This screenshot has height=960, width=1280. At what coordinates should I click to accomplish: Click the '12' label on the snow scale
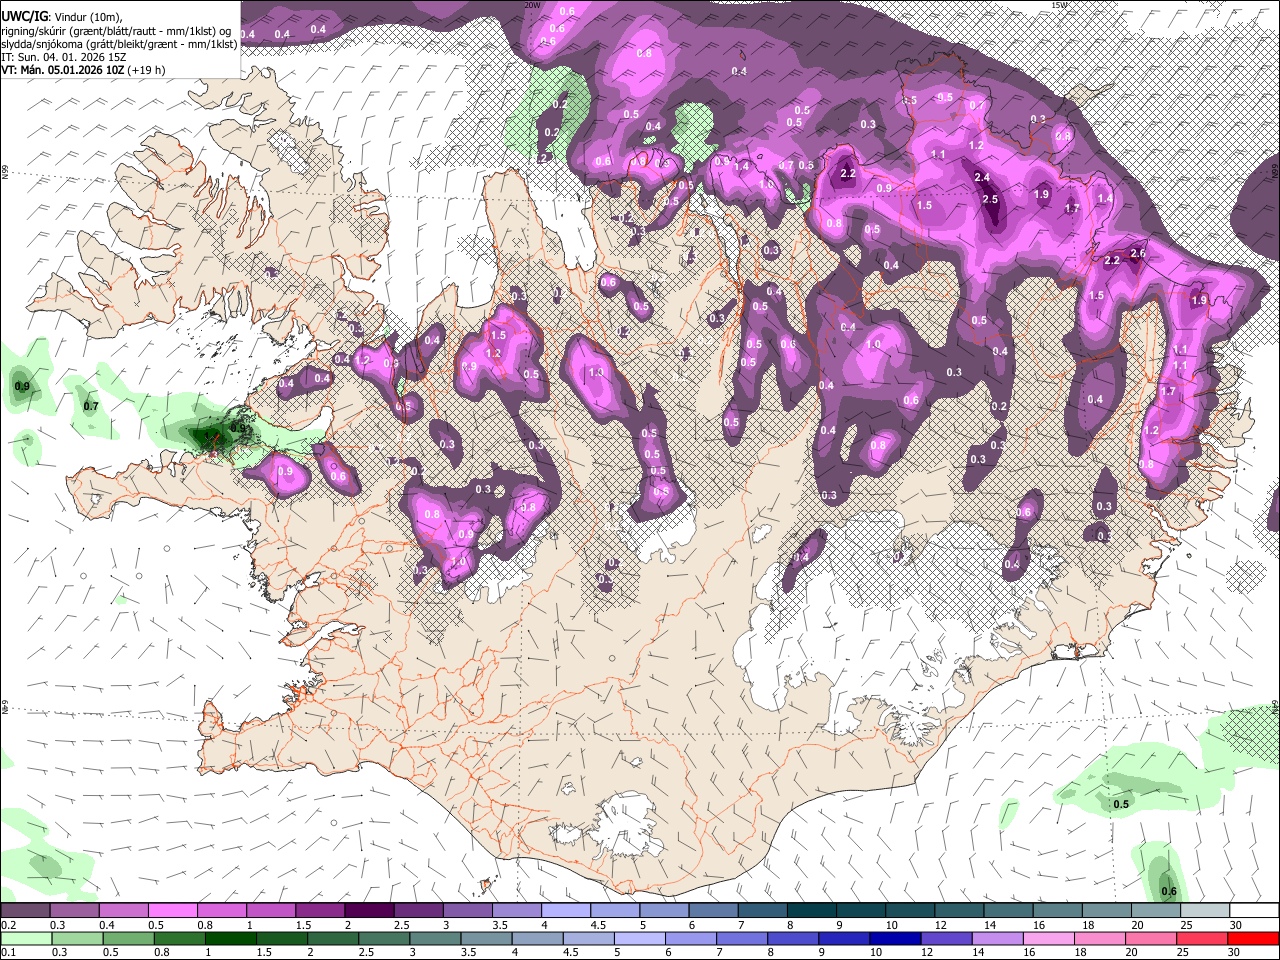[941, 925]
